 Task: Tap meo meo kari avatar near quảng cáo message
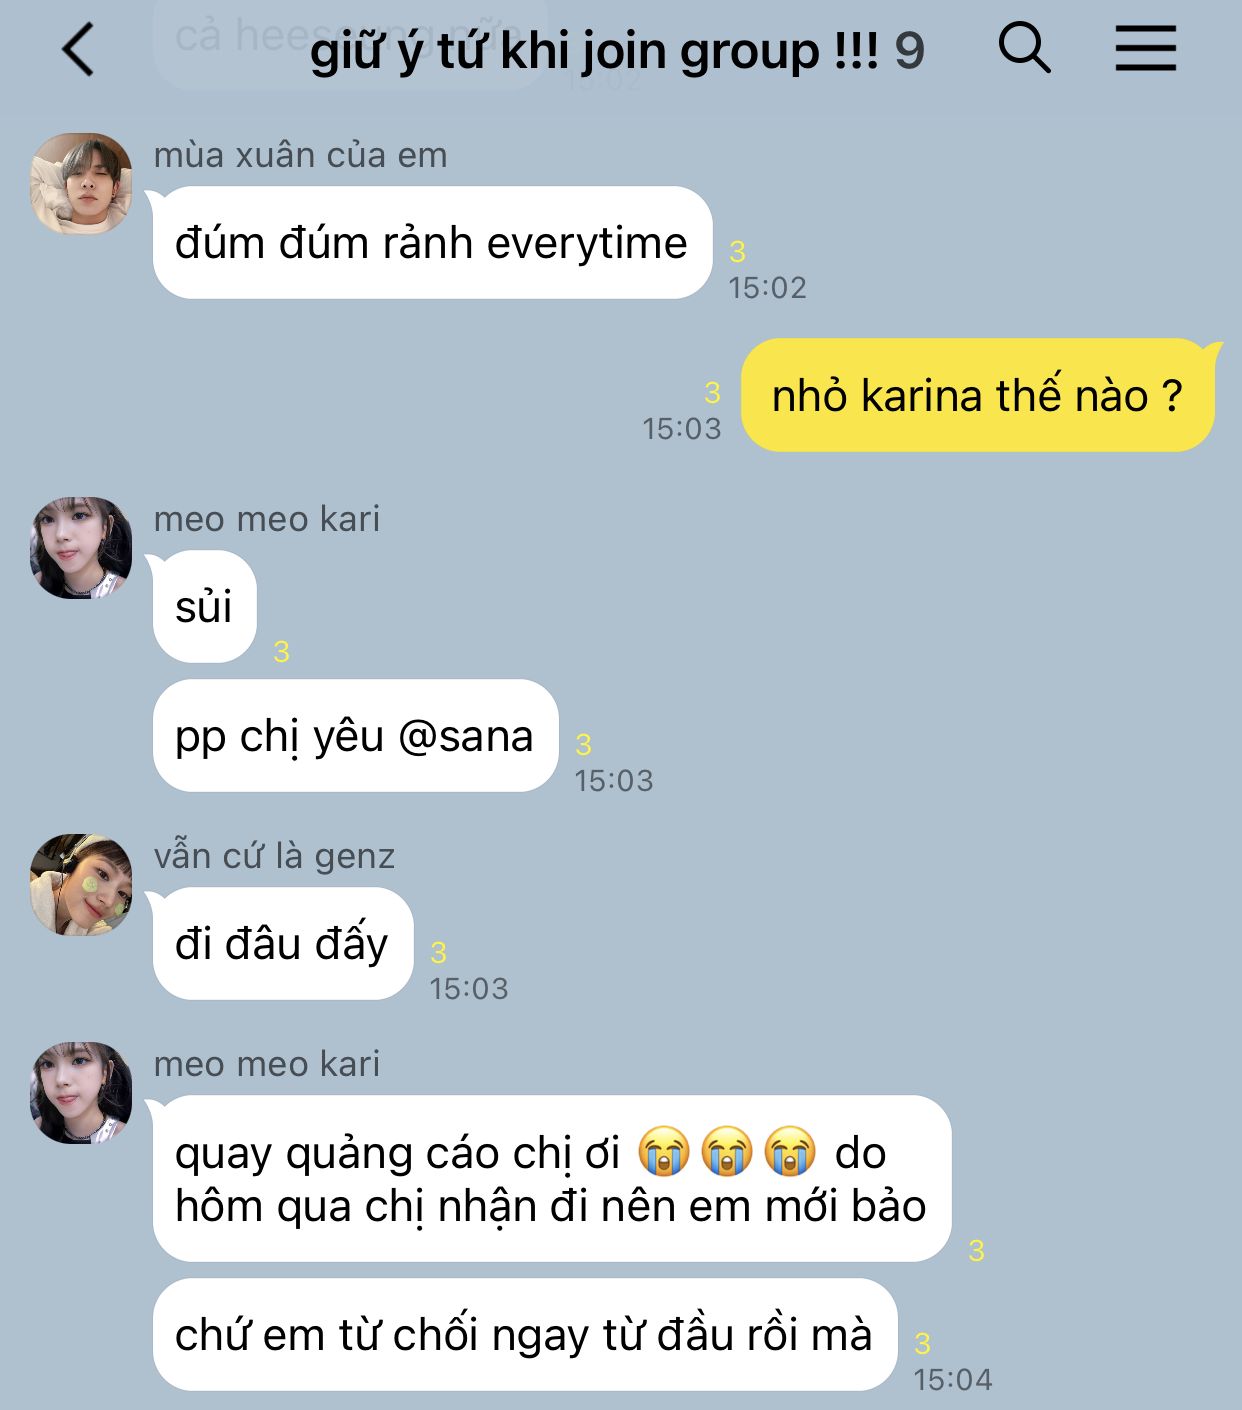click(81, 1093)
